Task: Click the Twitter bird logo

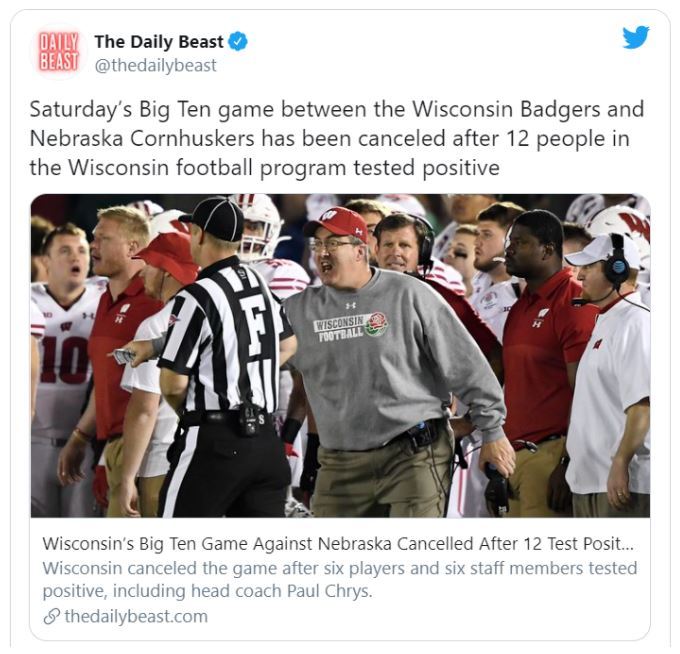Action: click(635, 38)
